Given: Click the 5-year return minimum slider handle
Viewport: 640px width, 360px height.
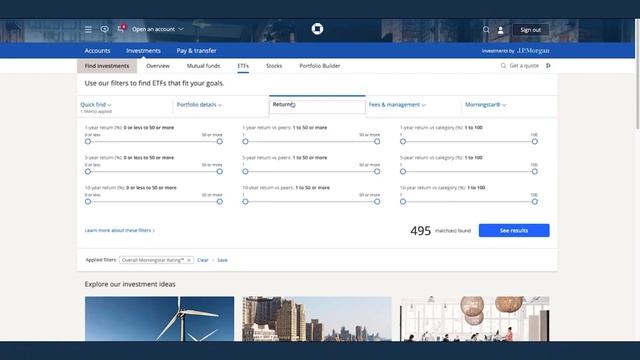Looking at the screenshot, I should coord(88,172).
